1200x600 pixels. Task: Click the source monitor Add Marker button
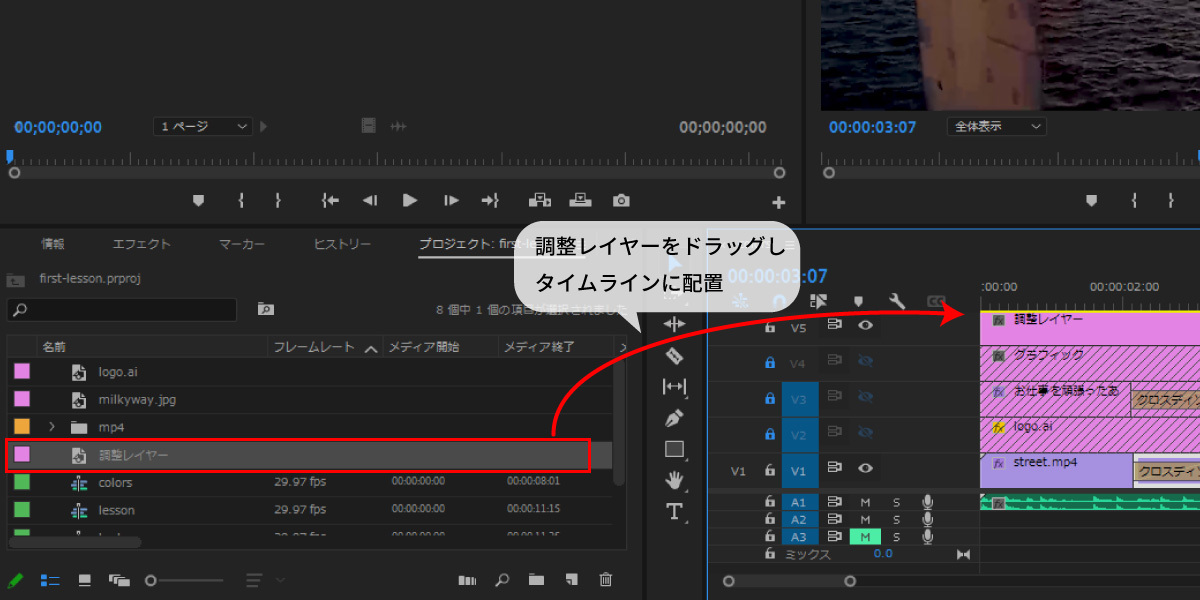coord(198,200)
